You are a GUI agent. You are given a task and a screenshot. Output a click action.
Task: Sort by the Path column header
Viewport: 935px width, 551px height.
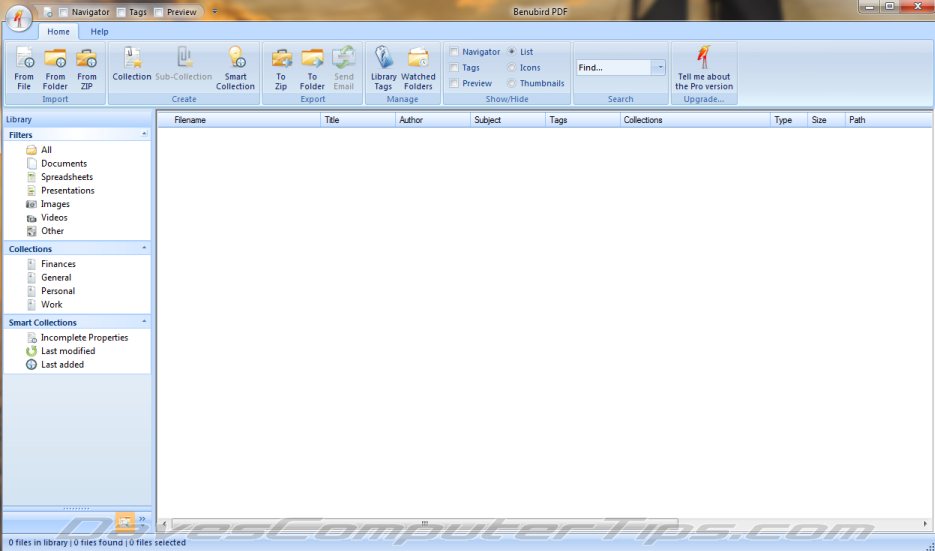(x=888, y=120)
